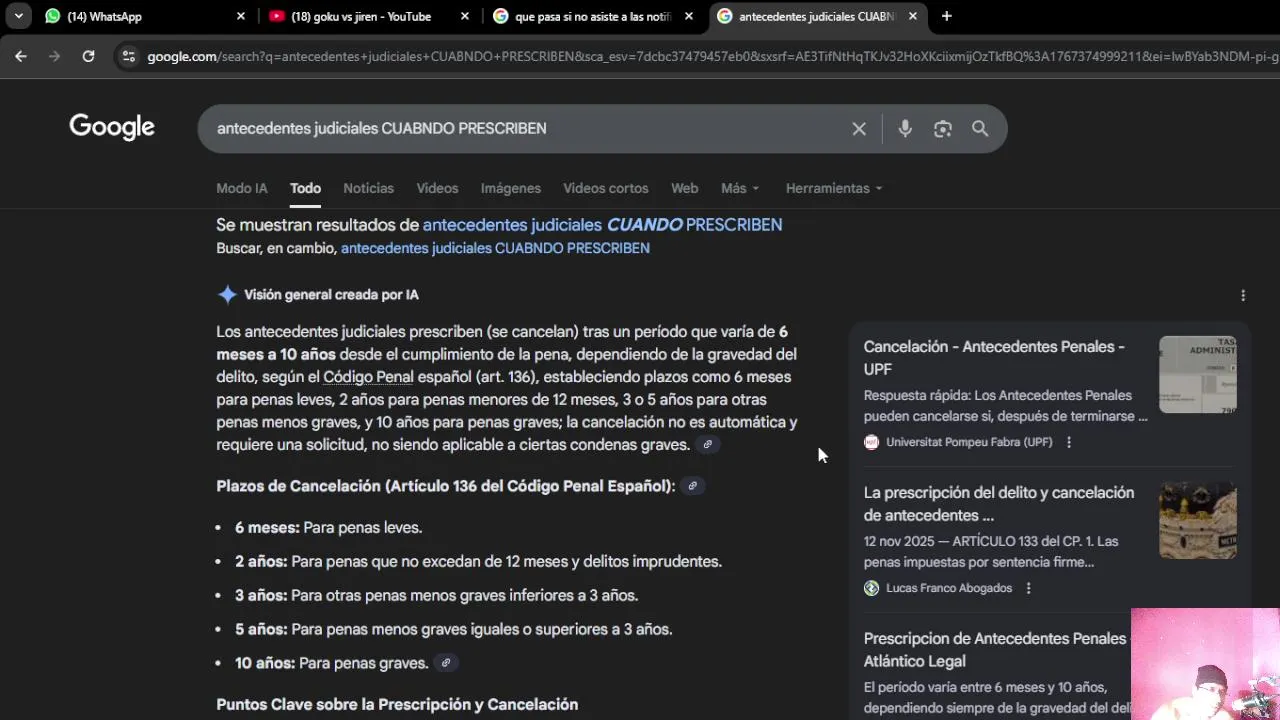Open AI overview three-dot options menu
Image resolution: width=1280 pixels, height=720 pixels.
pos(1243,295)
